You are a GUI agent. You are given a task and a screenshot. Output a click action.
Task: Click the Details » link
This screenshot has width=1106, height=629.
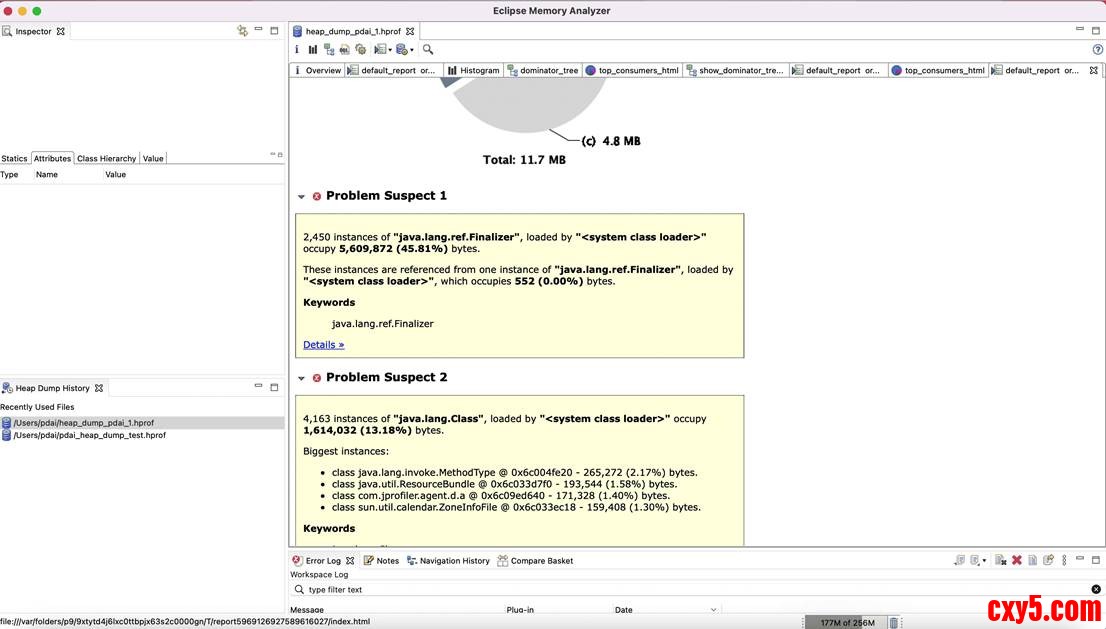(323, 345)
